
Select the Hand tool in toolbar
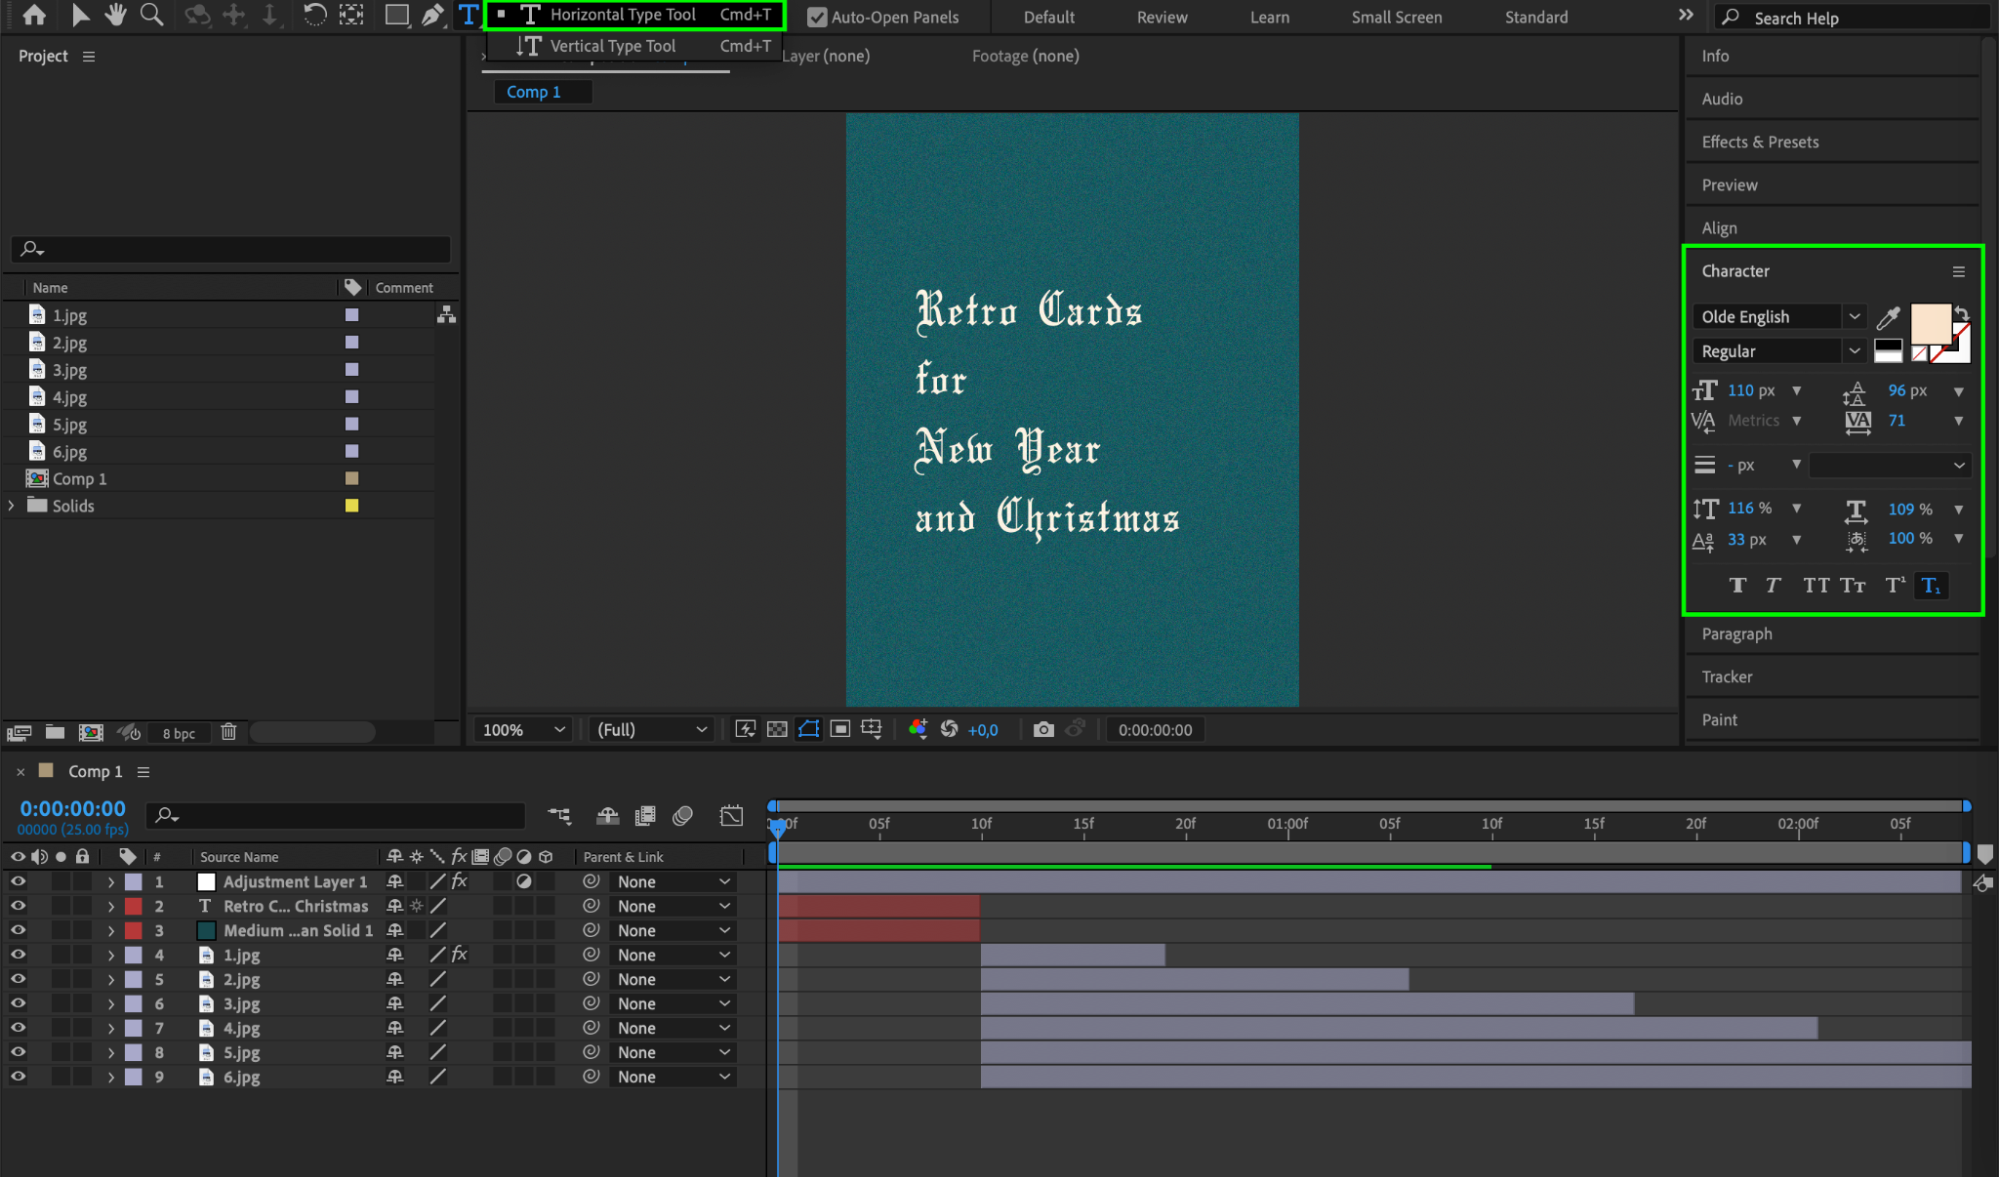tap(115, 15)
